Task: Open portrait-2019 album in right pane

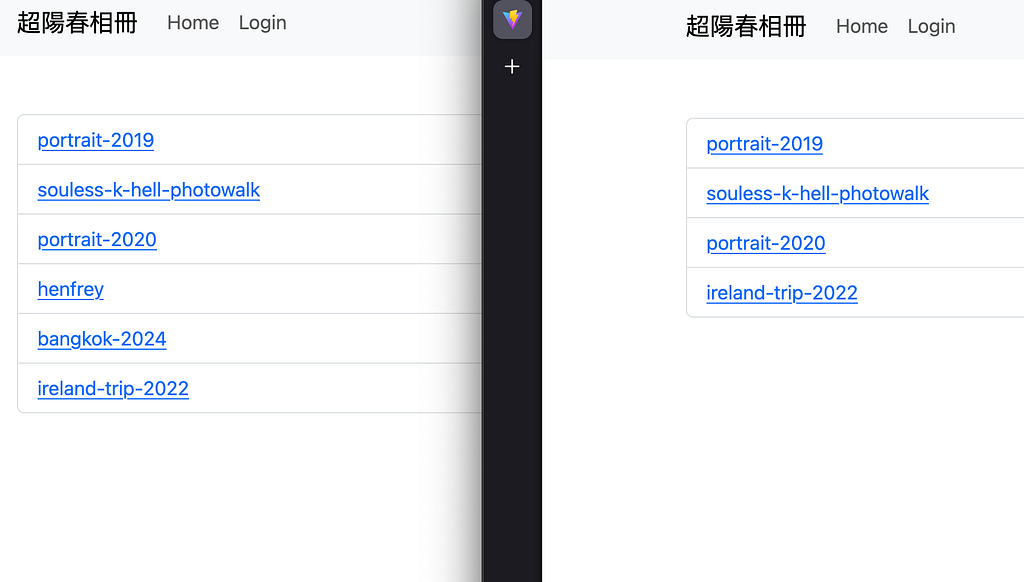Action: pos(765,144)
